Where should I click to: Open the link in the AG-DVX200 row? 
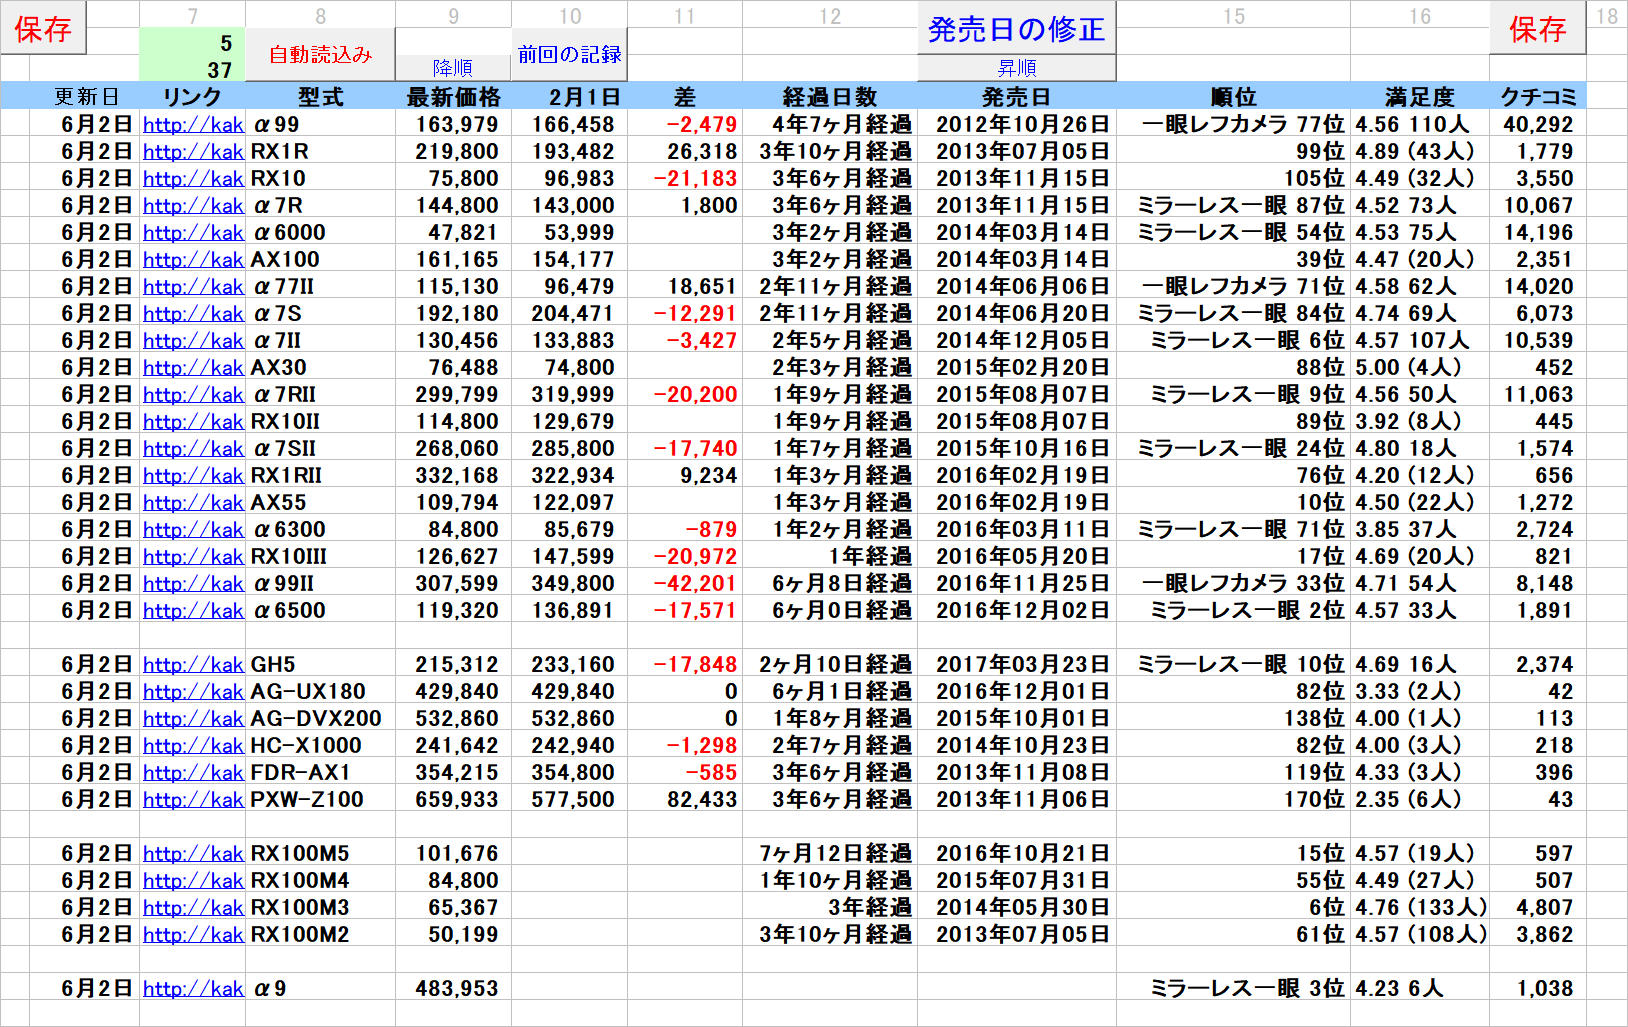pos(193,719)
